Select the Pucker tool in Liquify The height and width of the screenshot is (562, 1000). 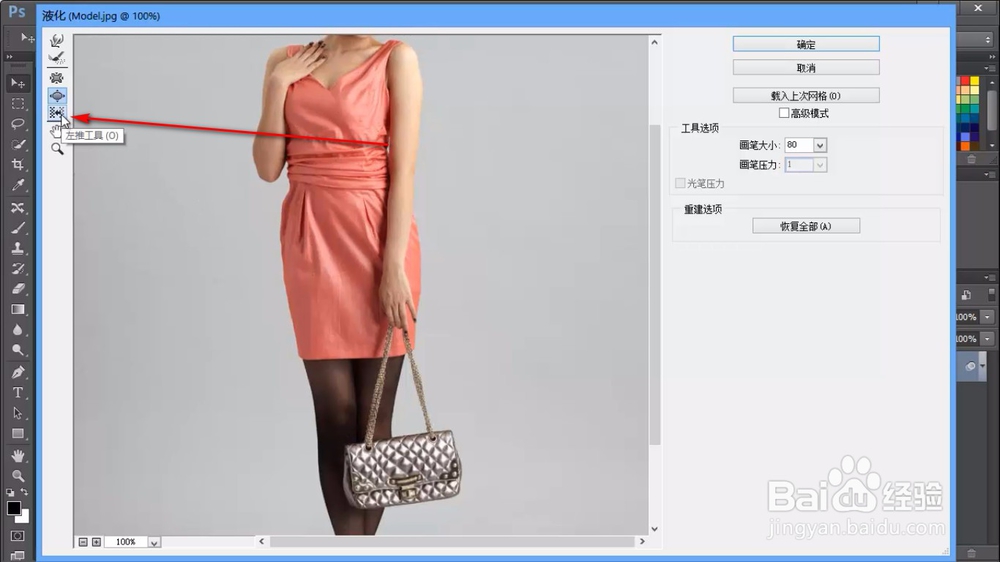pyautogui.click(x=57, y=78)
